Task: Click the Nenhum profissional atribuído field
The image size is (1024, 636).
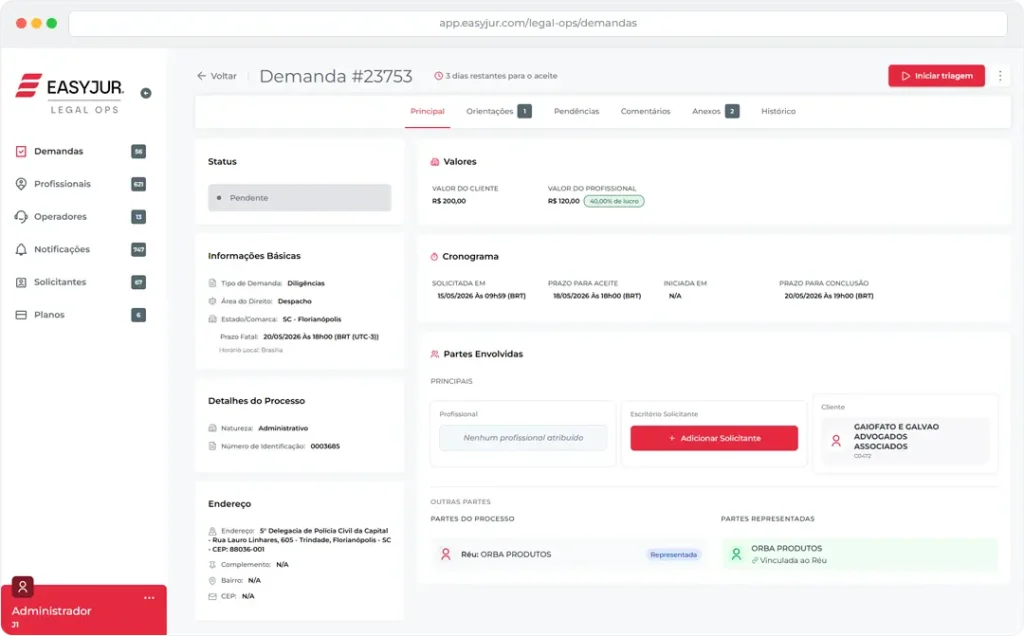Action: pos(523,437)
